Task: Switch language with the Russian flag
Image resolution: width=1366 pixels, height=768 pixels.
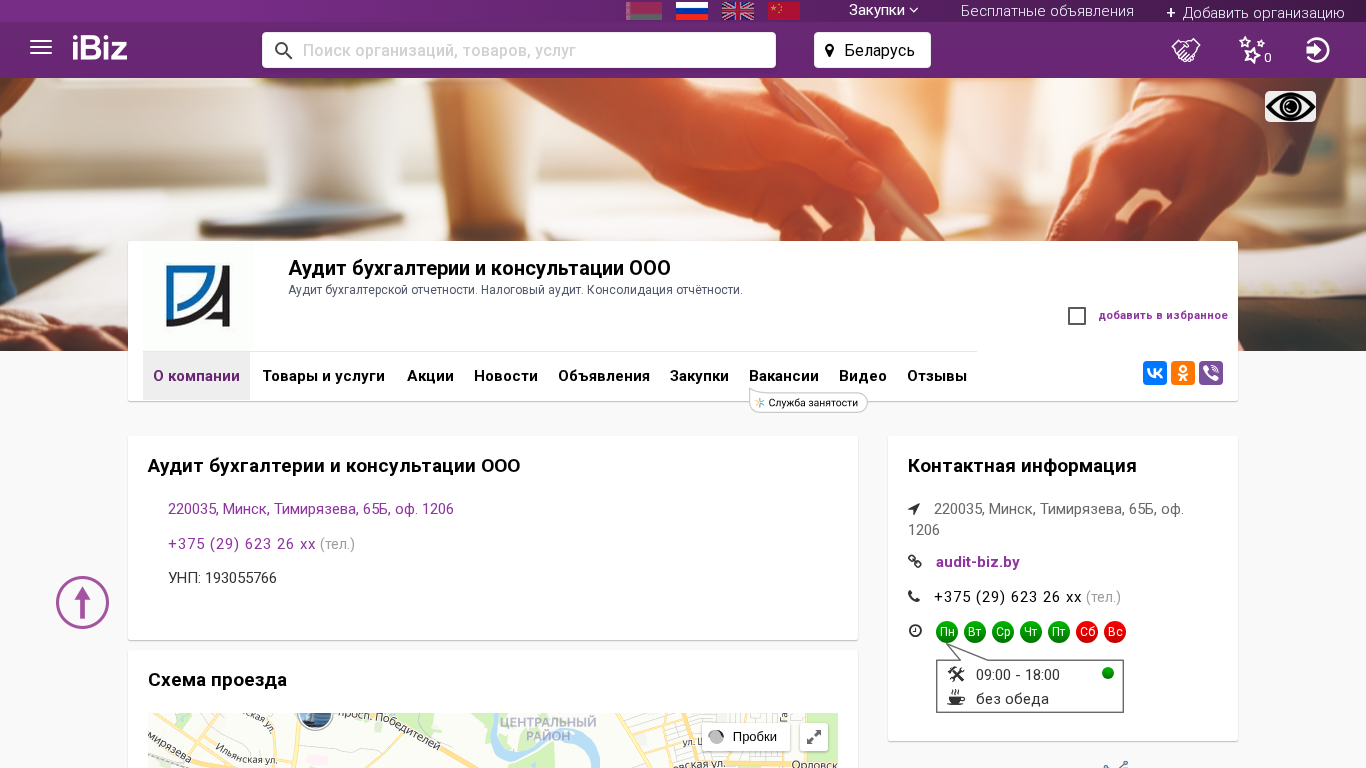Action: click(x=691, y=11)
